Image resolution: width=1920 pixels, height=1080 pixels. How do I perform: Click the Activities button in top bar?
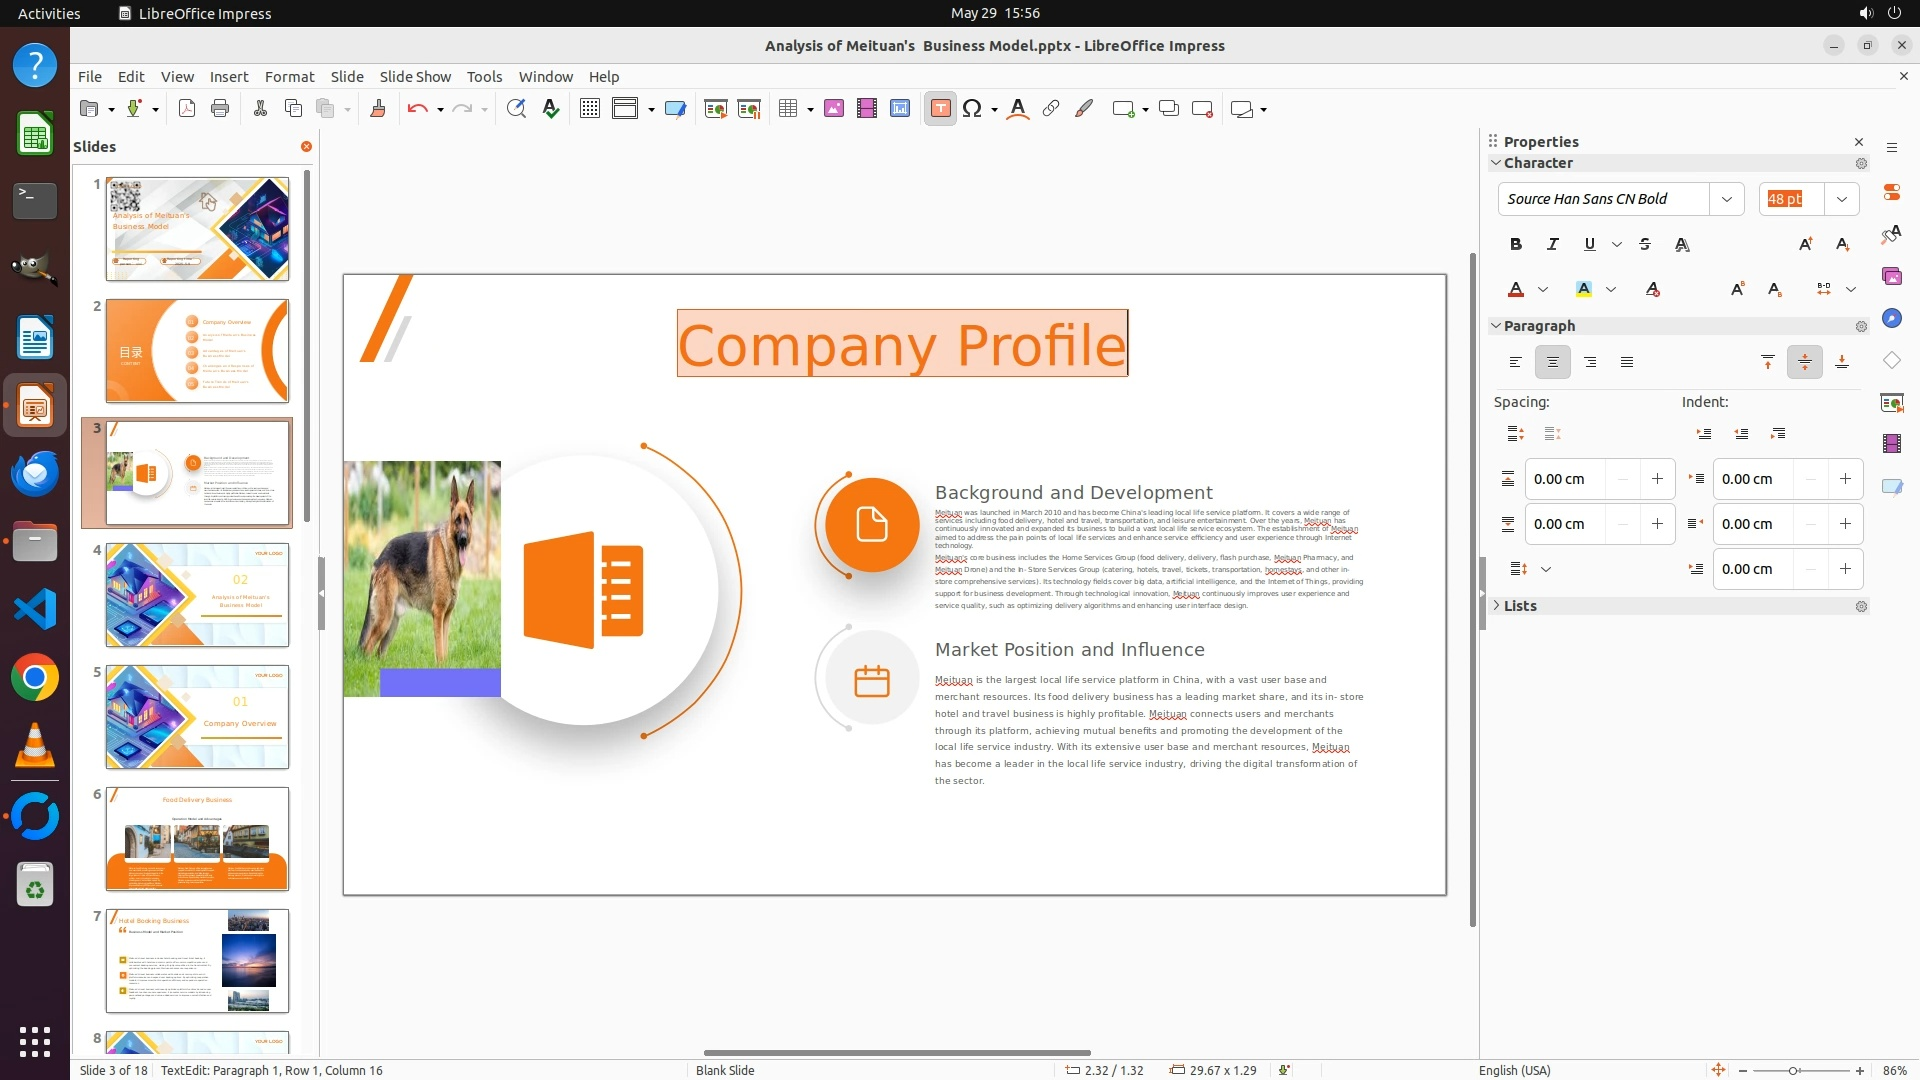[x=49, y=13]
